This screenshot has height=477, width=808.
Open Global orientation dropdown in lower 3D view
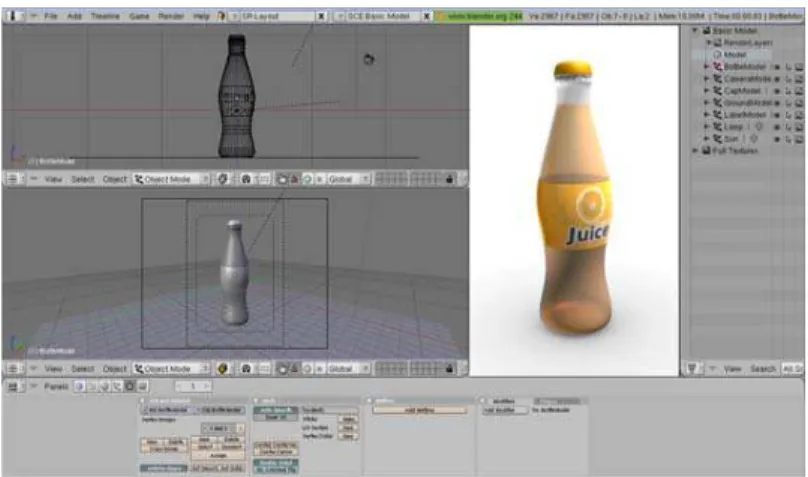coord(348,369)
